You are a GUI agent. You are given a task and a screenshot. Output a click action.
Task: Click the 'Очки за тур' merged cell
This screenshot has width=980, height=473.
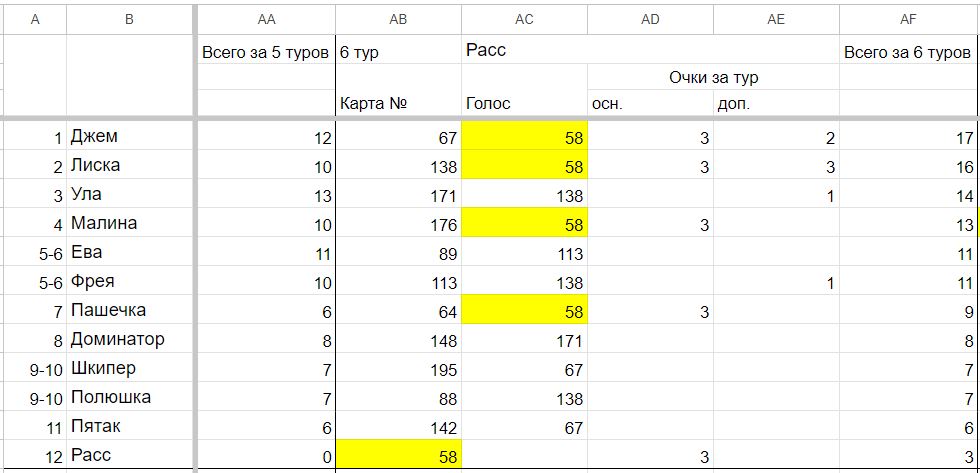(713, 77)
